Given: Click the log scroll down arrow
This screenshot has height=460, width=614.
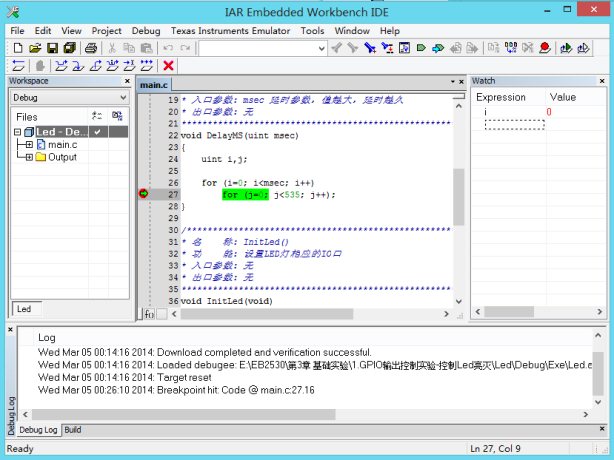Looking at the screenshot, I should pyautogui.click(x=598, y=402).
